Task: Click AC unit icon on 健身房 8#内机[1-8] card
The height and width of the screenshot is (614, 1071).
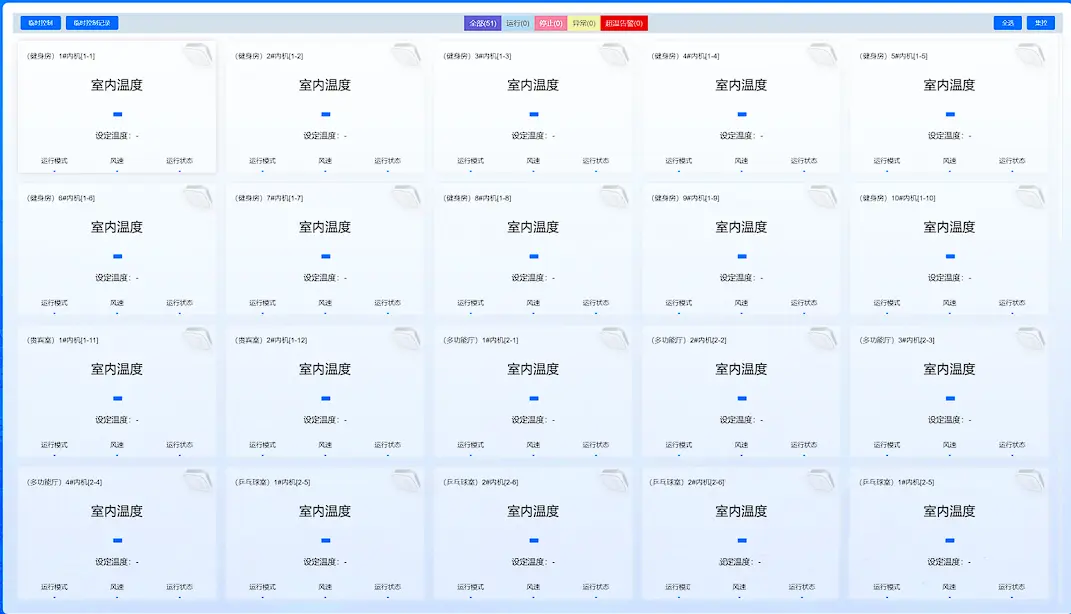Action: click(614, 197)
